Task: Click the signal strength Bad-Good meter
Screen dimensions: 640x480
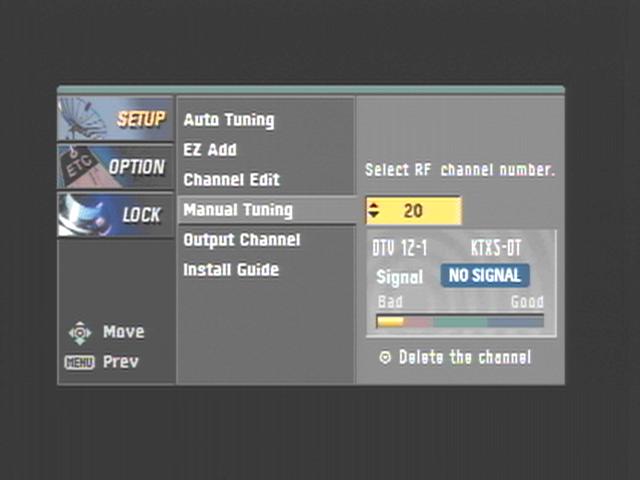Action: (460, 321)
